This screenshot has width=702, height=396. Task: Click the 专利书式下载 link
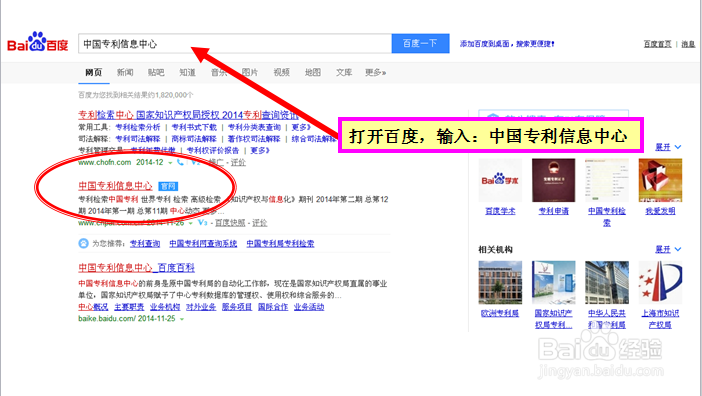click(x=194, y=127)
